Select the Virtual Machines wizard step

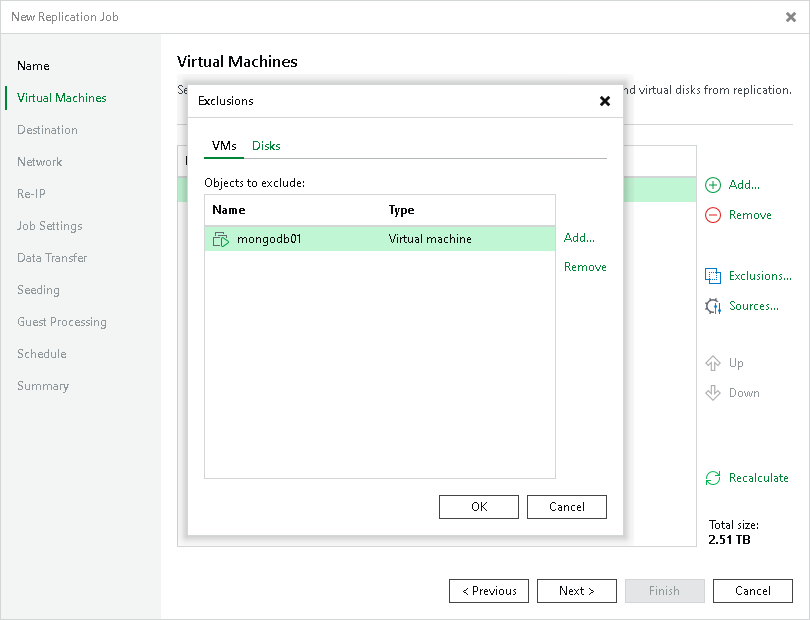[x=61, y=98]
